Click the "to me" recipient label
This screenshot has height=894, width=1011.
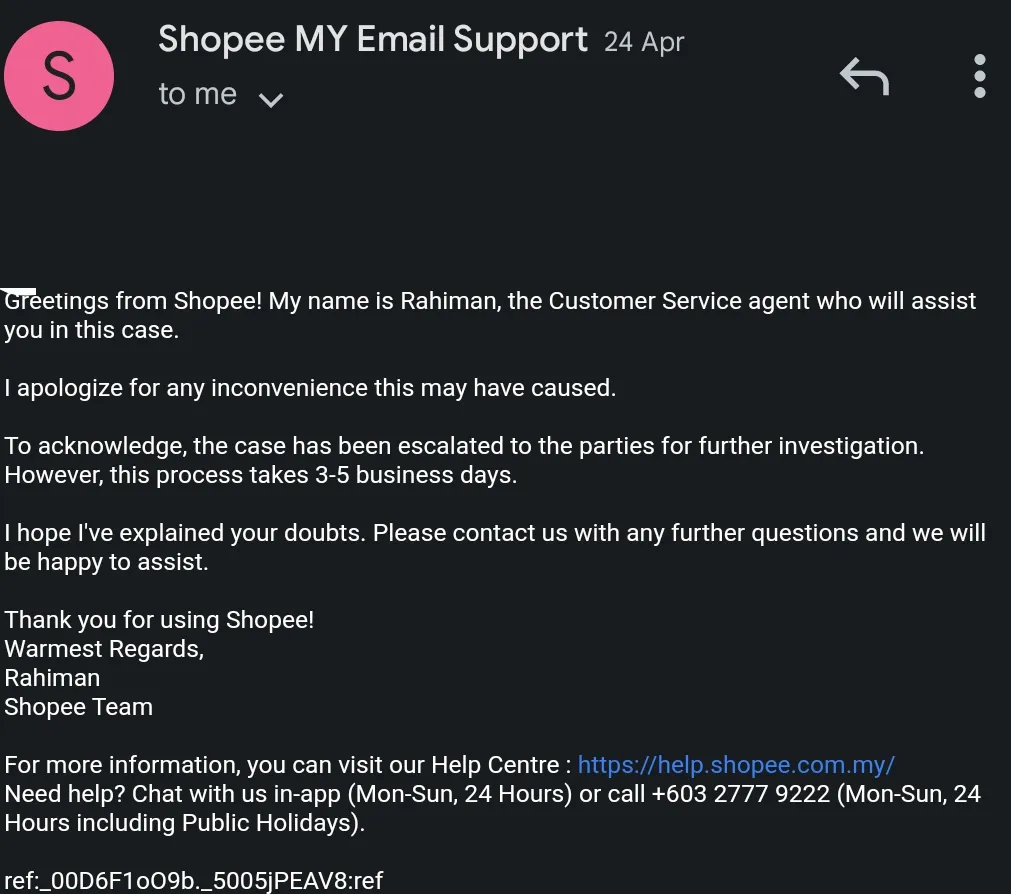[198, 94]
